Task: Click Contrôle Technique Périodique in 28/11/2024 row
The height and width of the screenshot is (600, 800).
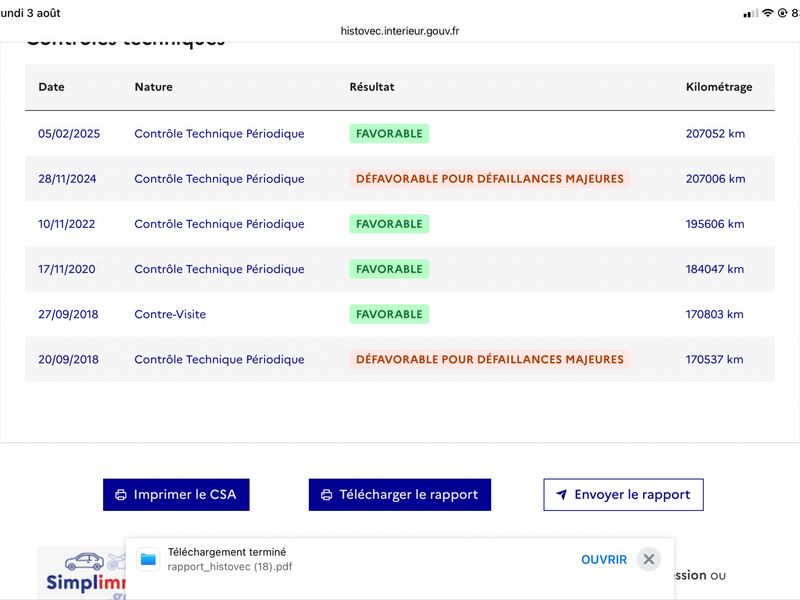Action: 219,179
